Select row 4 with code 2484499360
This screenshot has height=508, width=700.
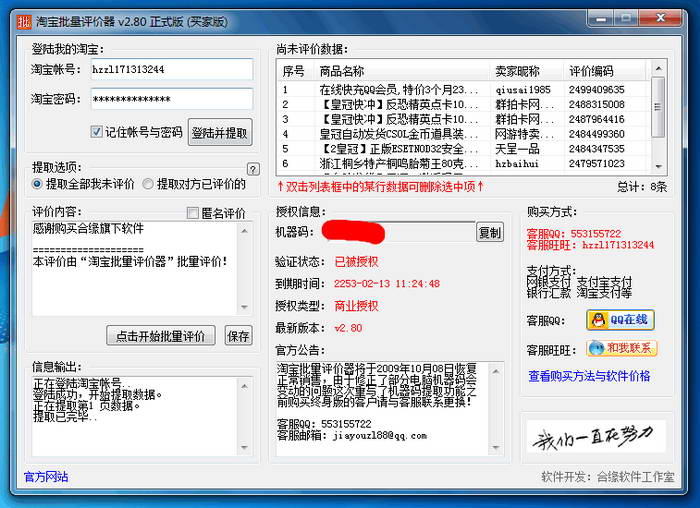coord(463,134)
